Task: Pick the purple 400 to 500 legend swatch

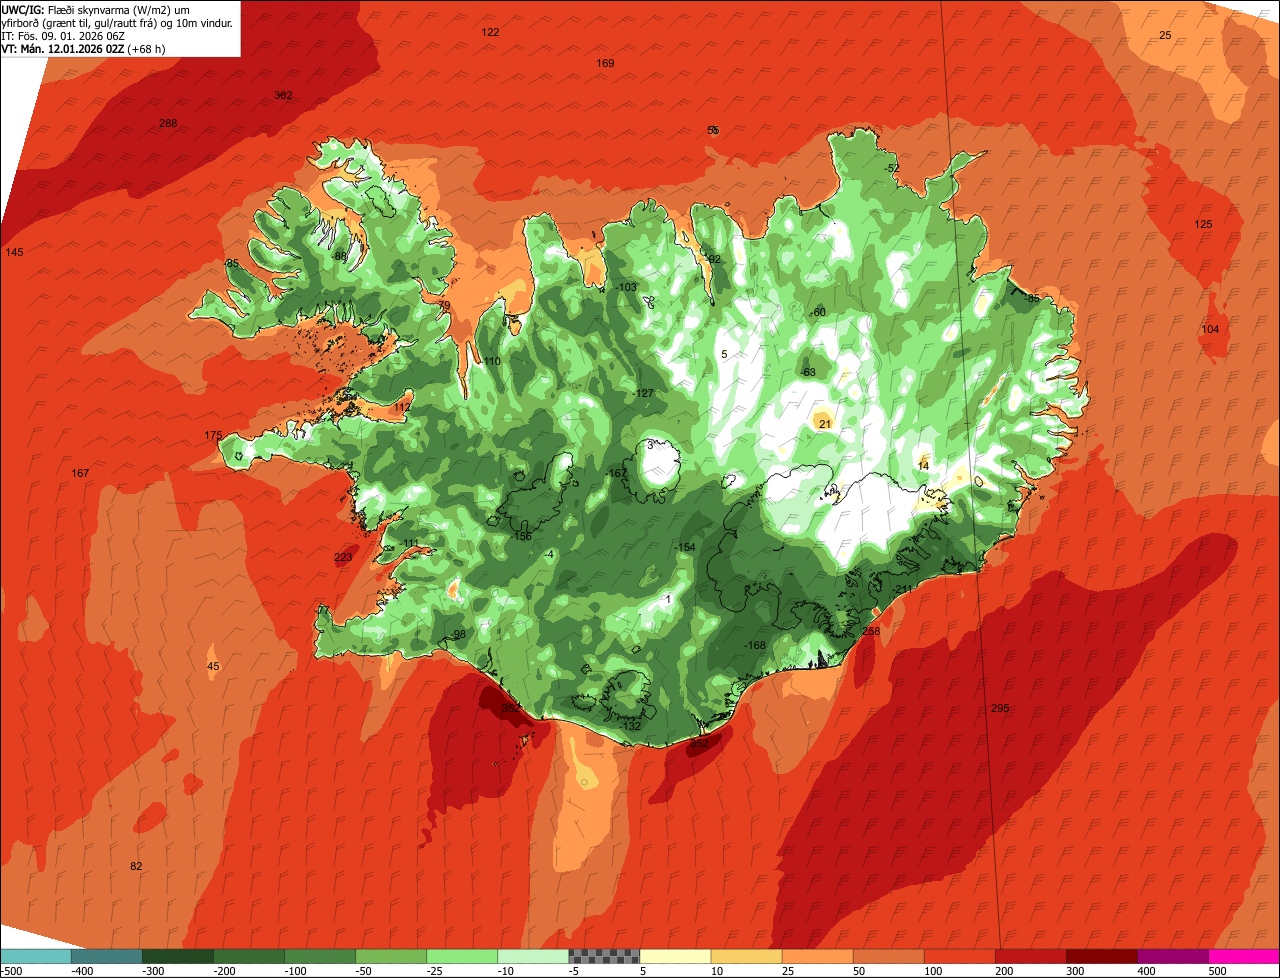Action: click(1173, 956)
